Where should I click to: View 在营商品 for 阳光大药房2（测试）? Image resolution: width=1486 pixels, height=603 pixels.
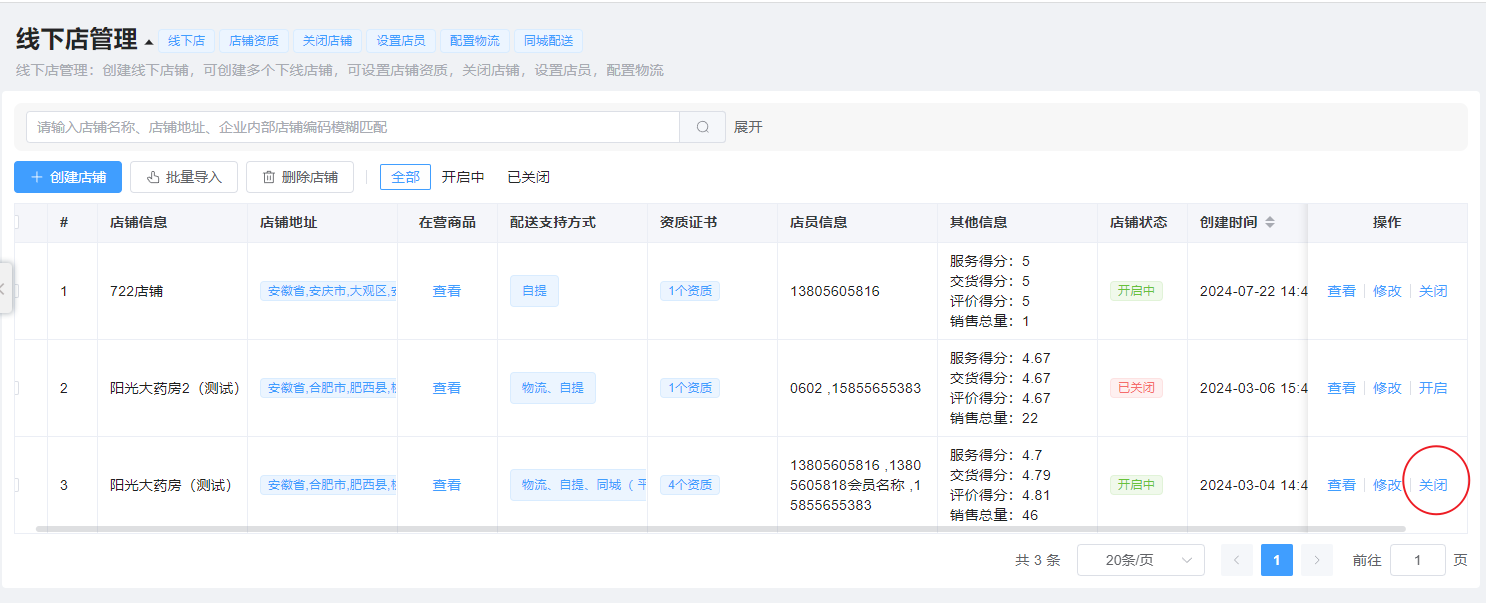pos(447,388)
